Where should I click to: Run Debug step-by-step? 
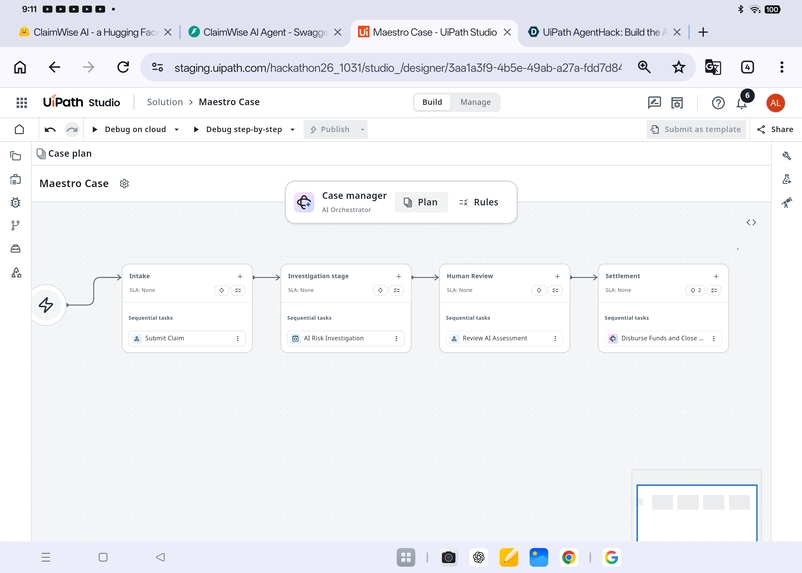point(238,130)
